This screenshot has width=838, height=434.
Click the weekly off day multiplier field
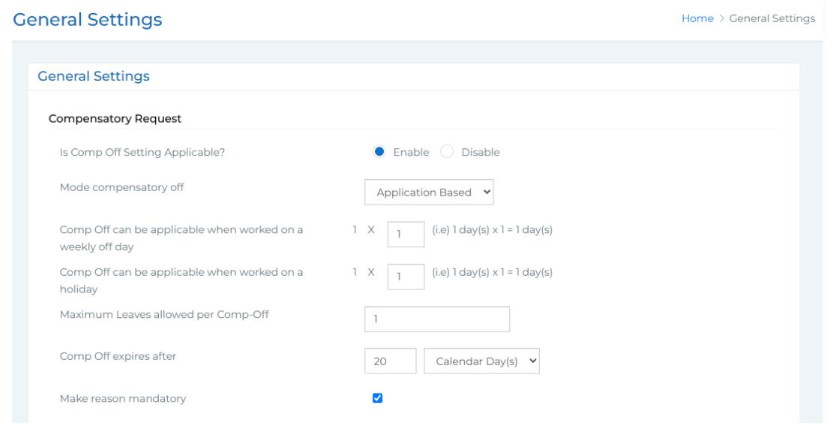pos(405,235)
